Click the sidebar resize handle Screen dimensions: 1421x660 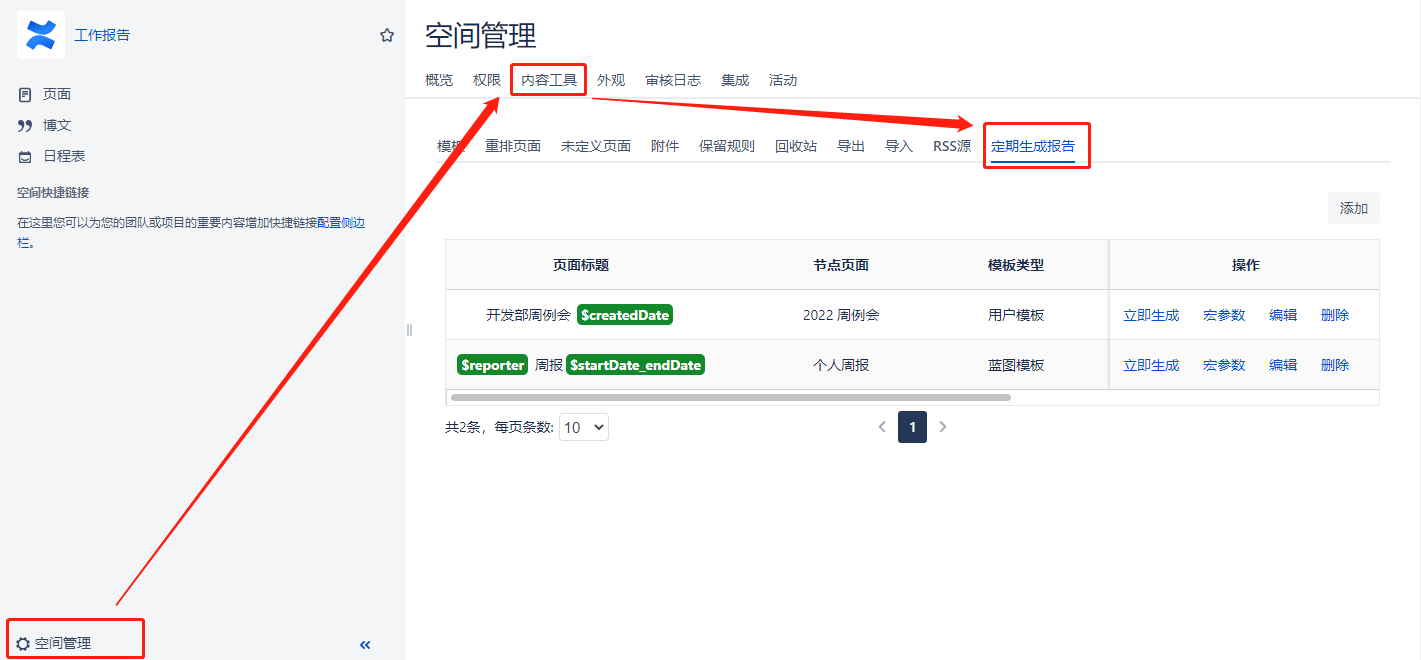pyautogui.click(x=409, y=330)
